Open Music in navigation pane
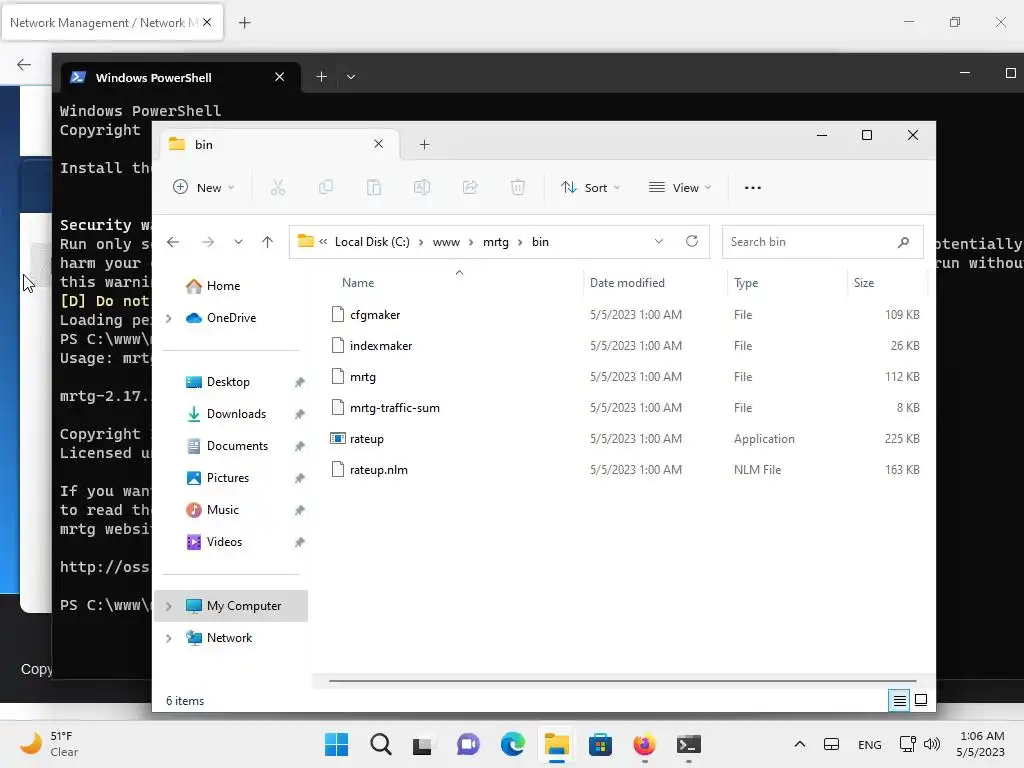The width and height of the screenshot is (1024, 768). [223, 510]
